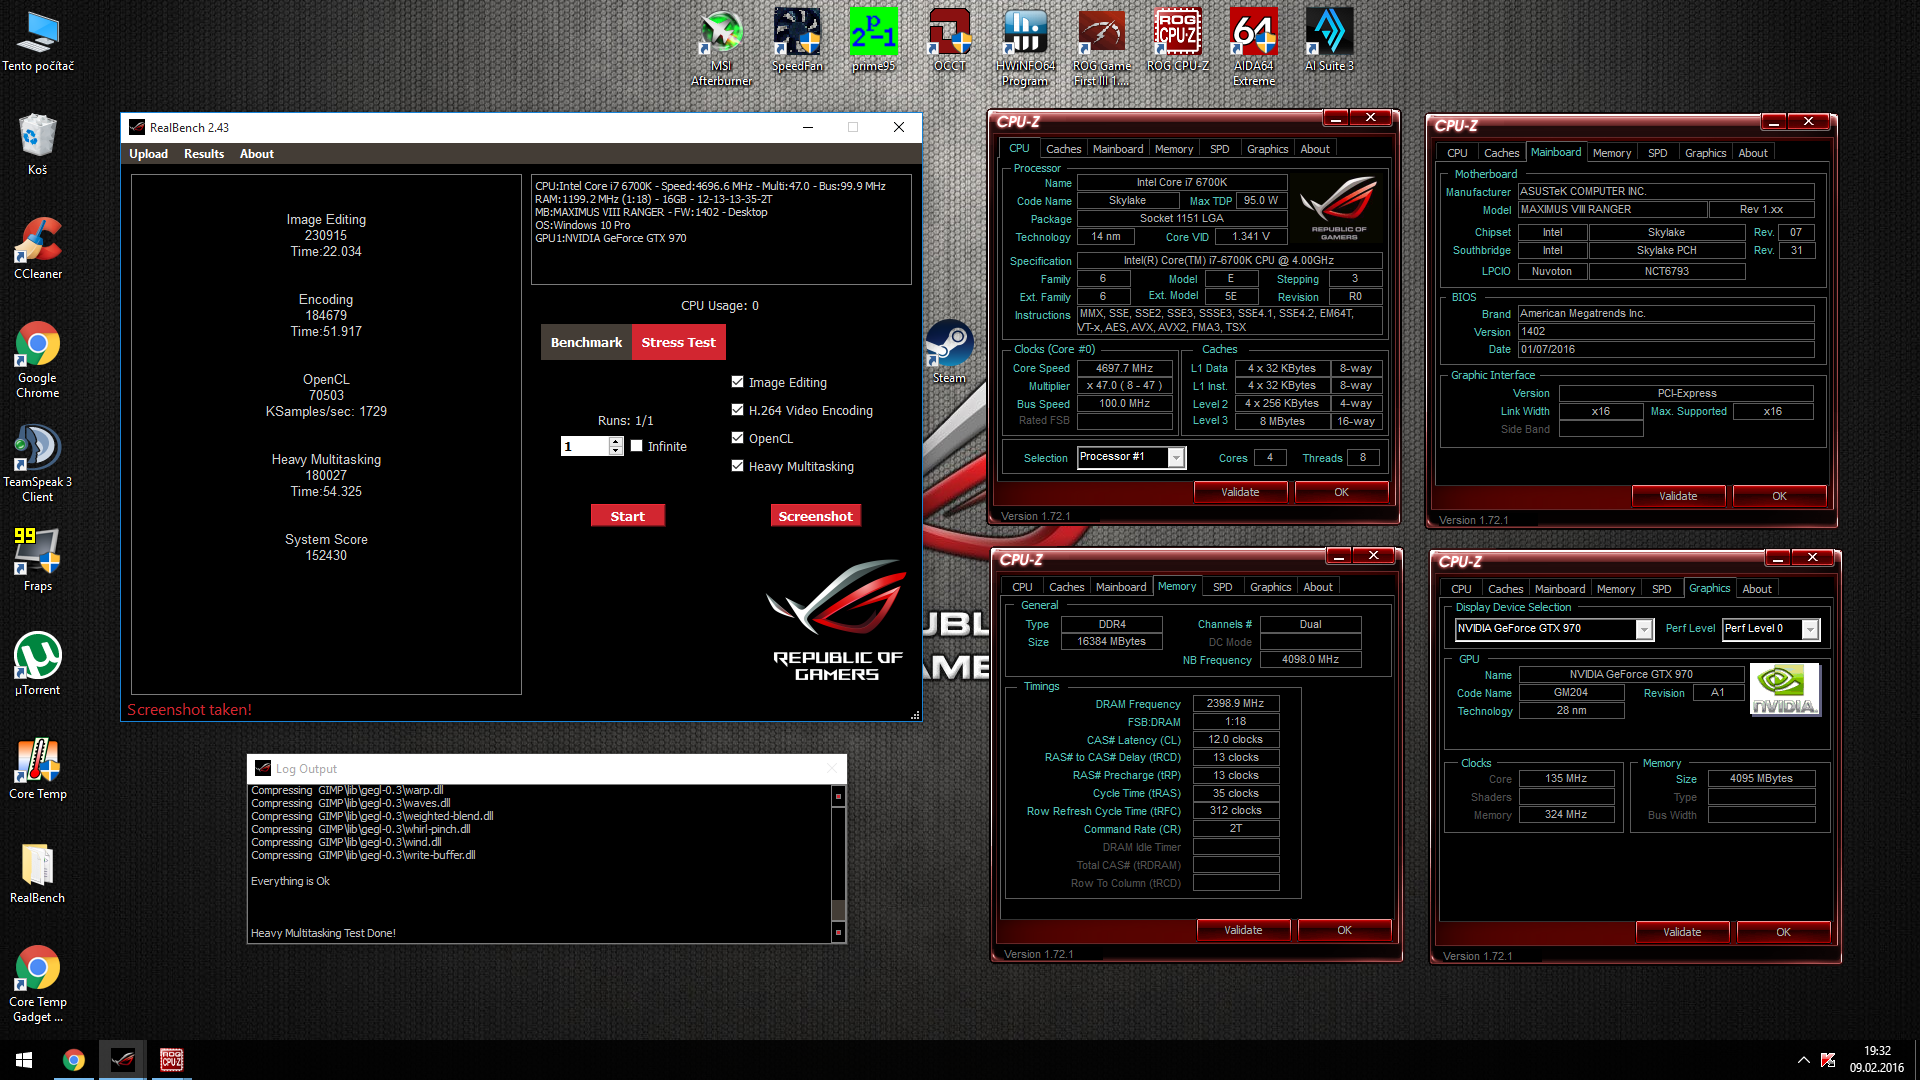
Task: Open the ROG GameFirst III icon
Action: [x=1101, y=48]
